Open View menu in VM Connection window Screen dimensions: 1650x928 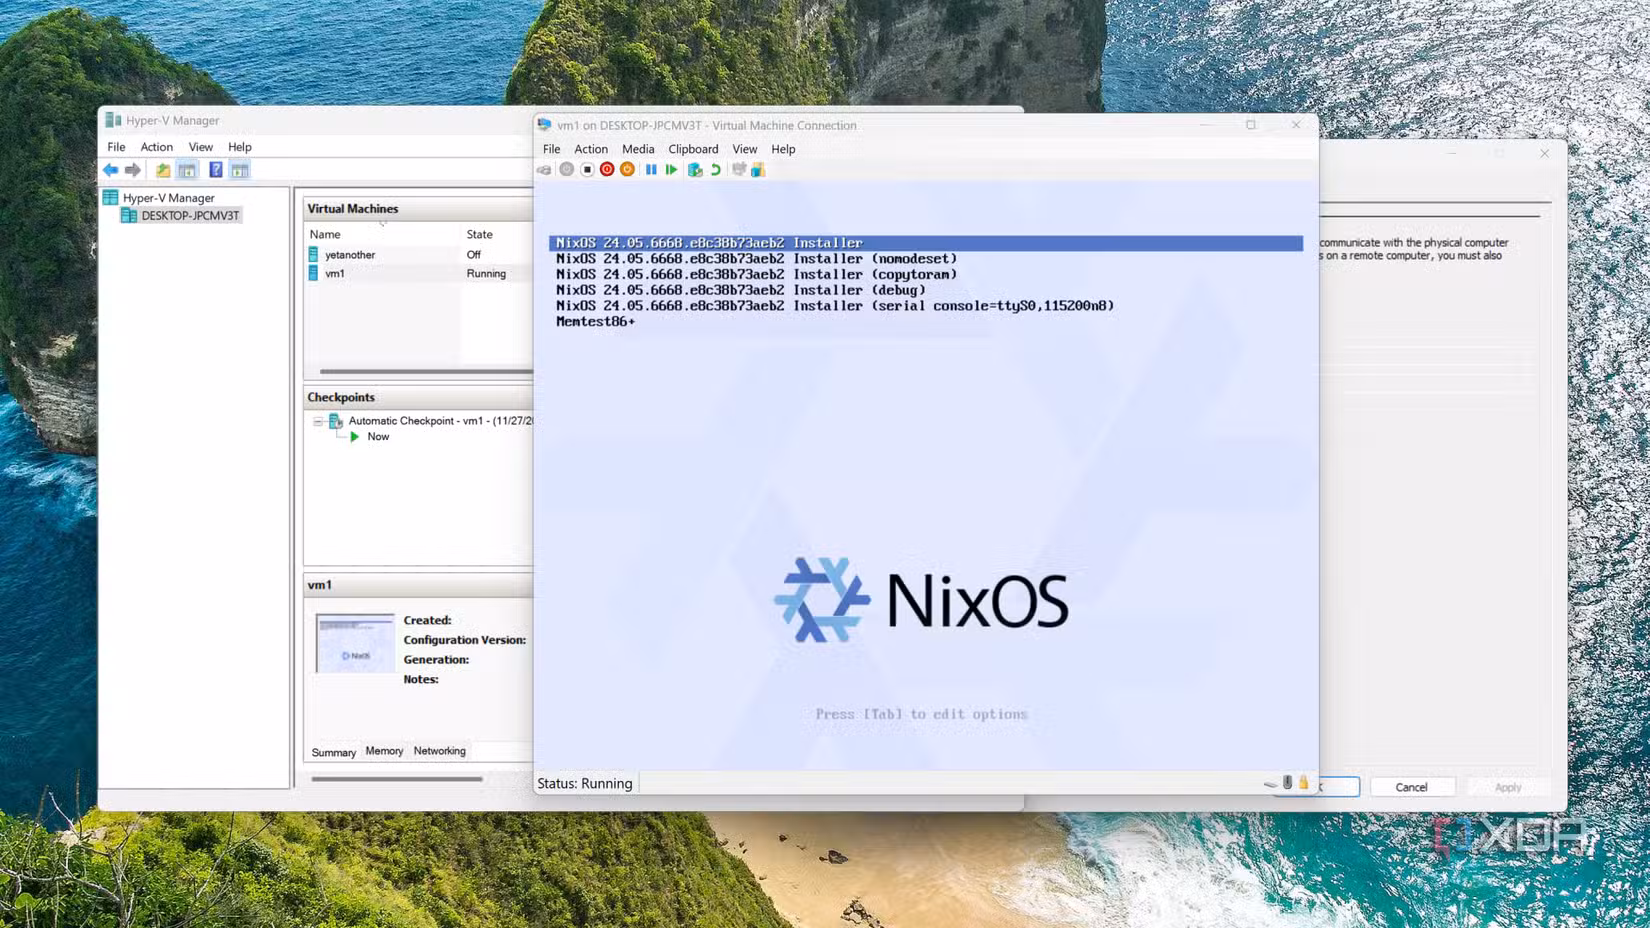(745, 149)
